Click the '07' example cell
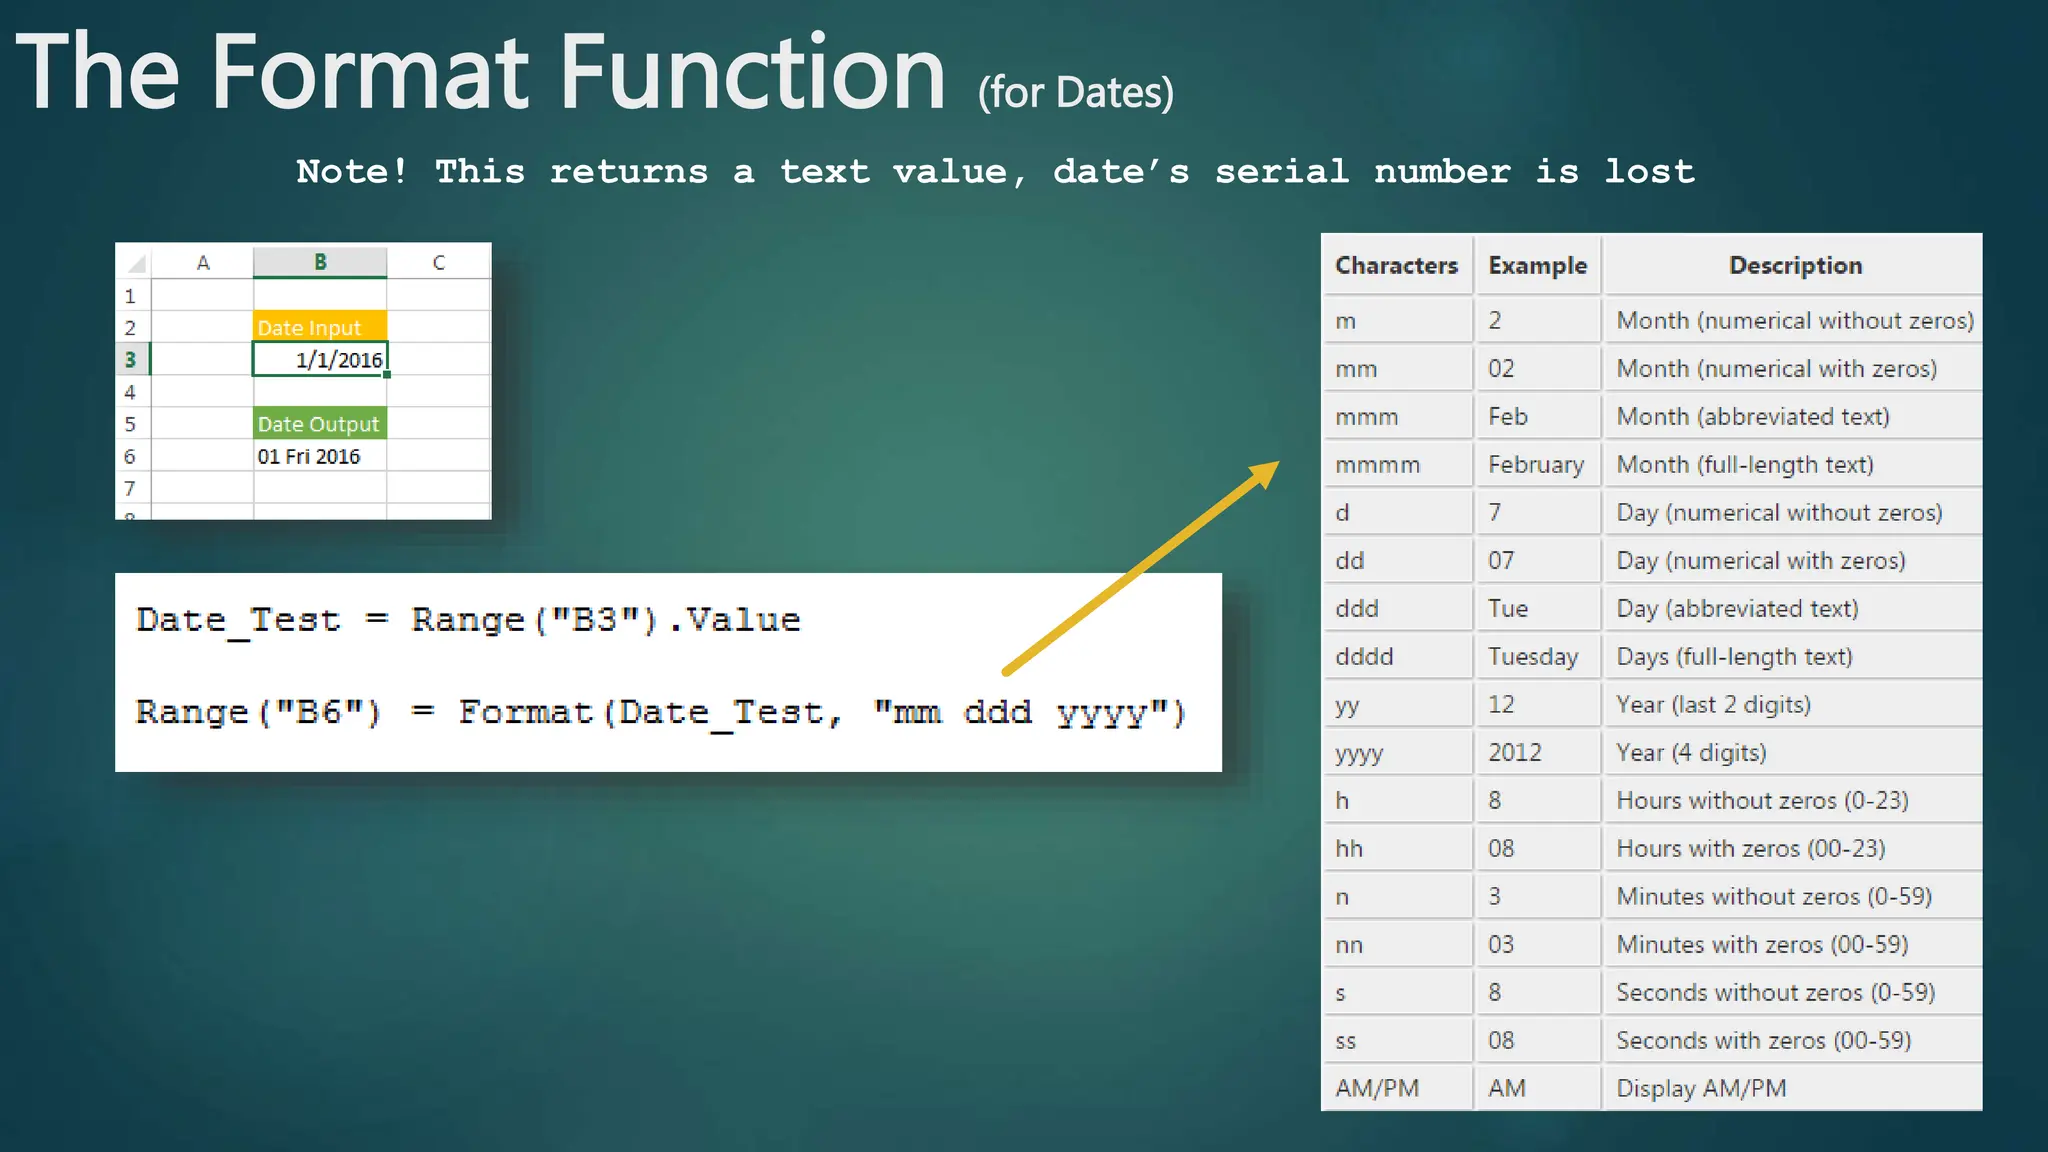 1537,560
